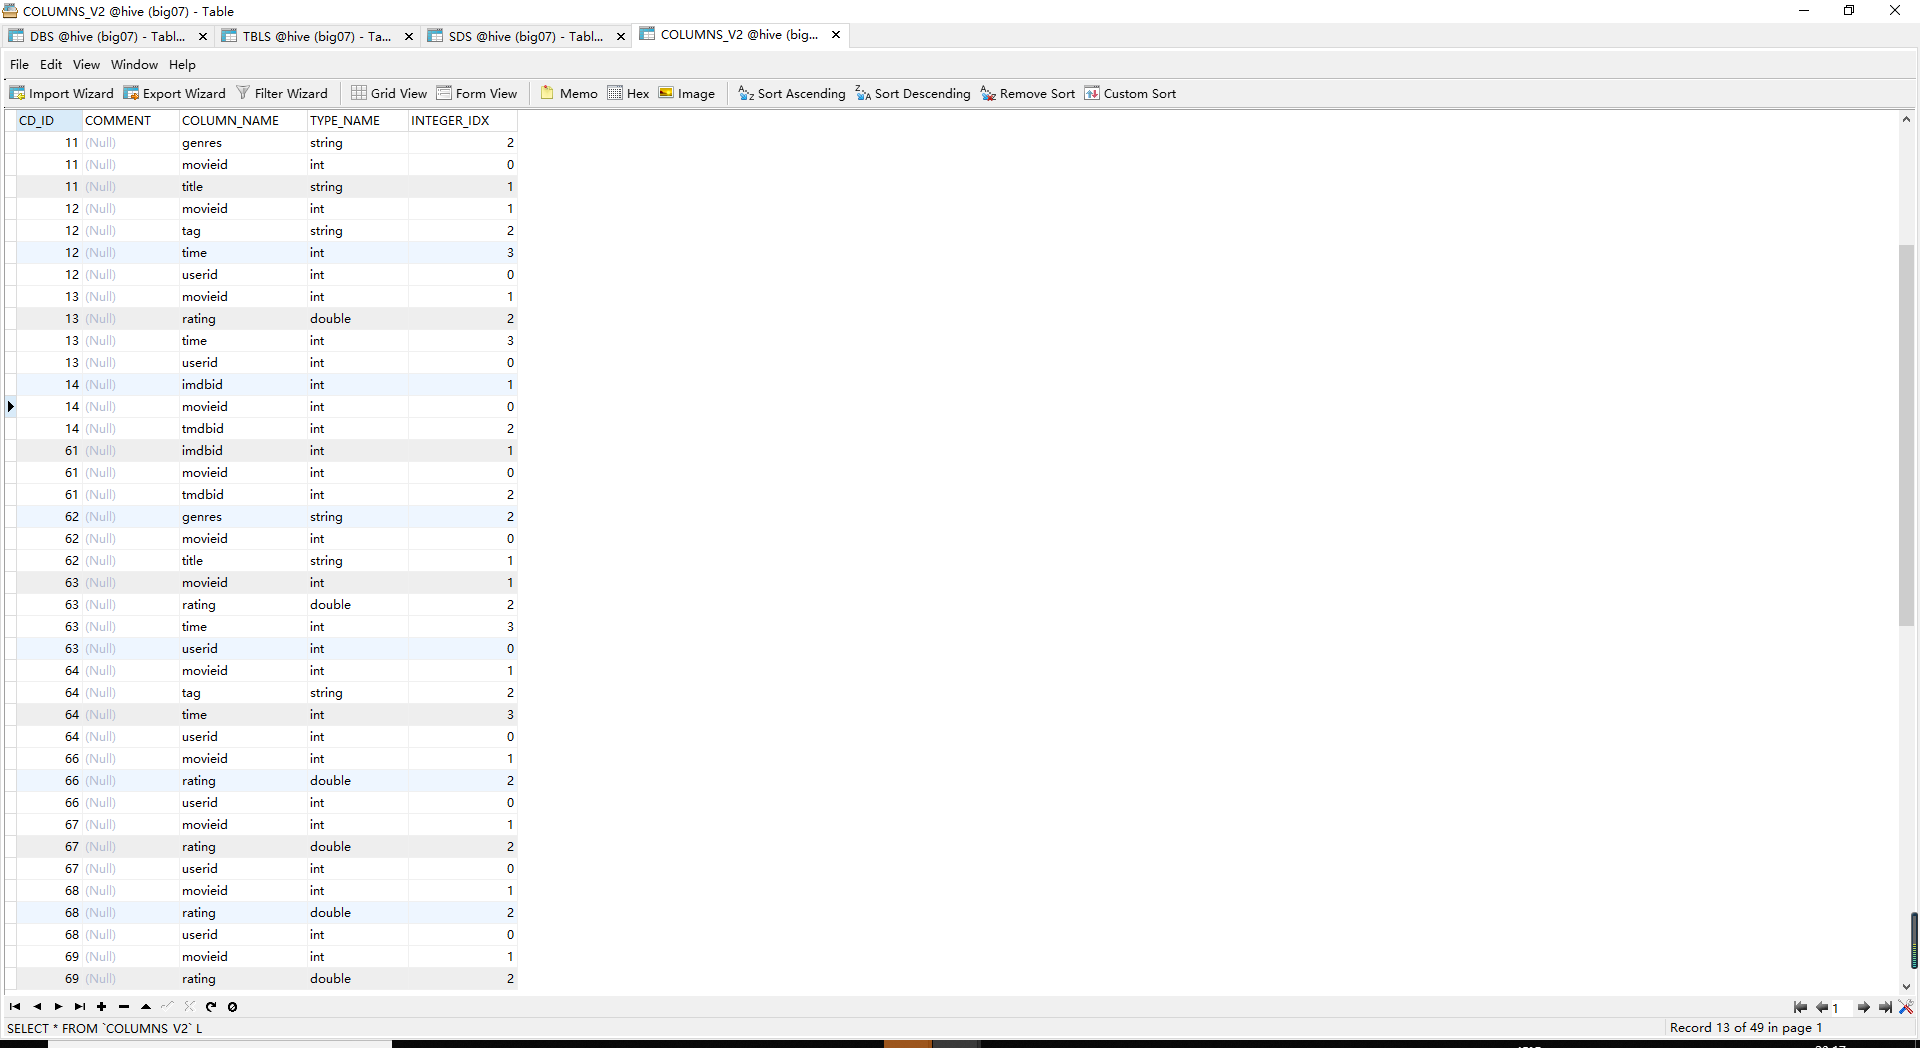Viewport: 1920px width, 1048px height.
Task: Go to last record
Action: 80,1007
